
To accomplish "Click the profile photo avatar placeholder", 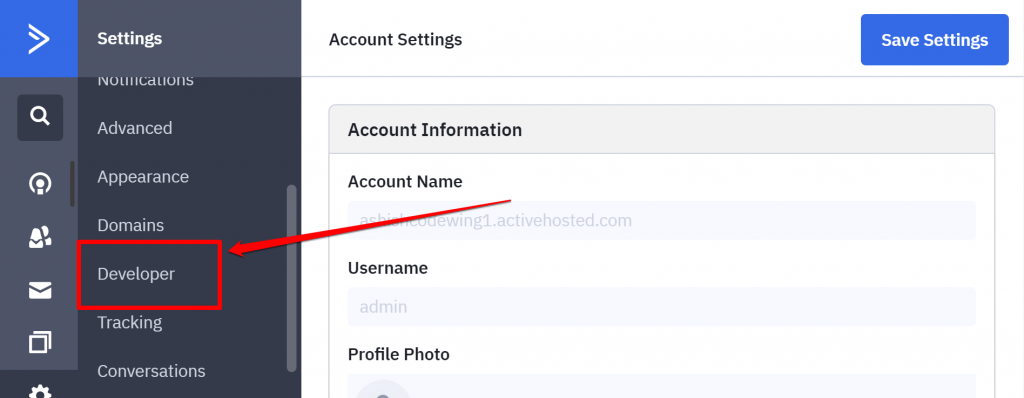I will [383, 390].
